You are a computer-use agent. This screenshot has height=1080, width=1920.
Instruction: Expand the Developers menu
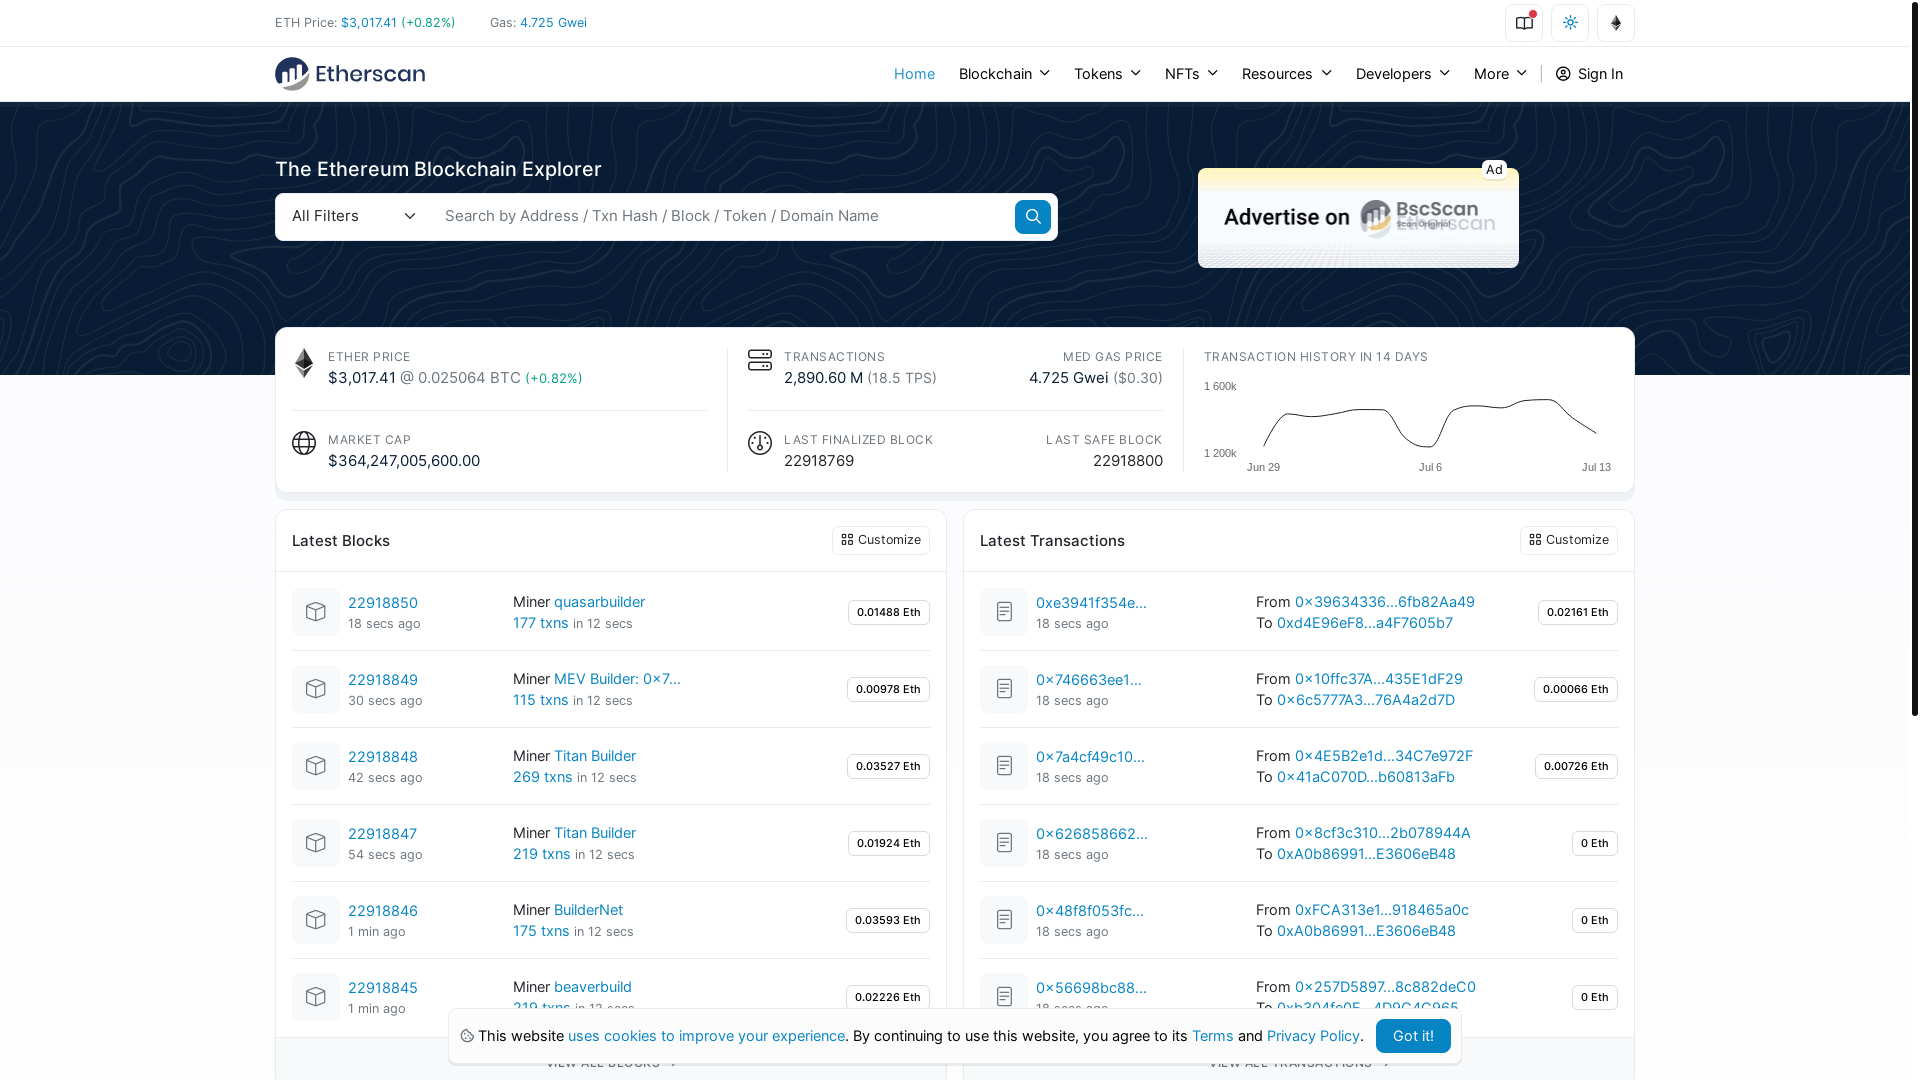pyautogui.click(x=1403, y=74)
